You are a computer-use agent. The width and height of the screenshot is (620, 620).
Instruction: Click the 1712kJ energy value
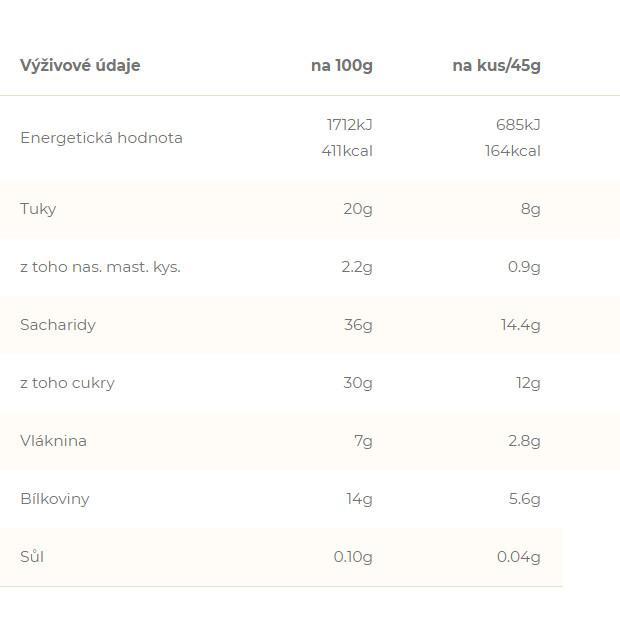click(x=349, y=125)
